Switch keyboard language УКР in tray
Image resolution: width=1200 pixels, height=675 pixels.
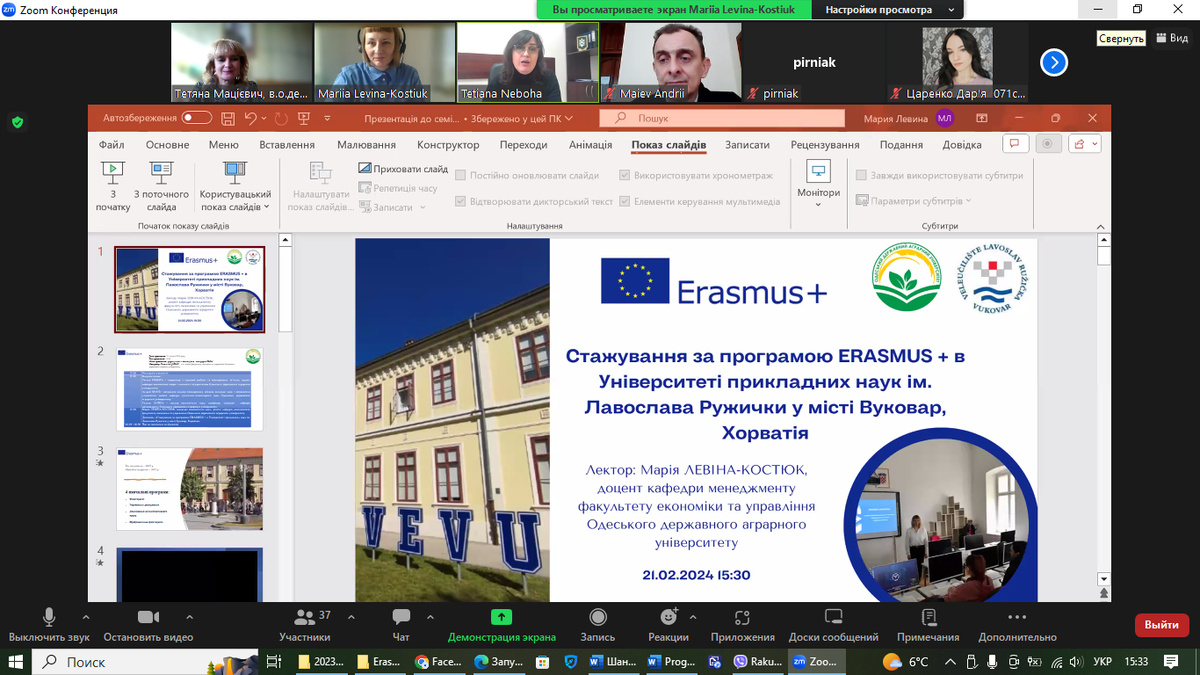coord(1102,662)
